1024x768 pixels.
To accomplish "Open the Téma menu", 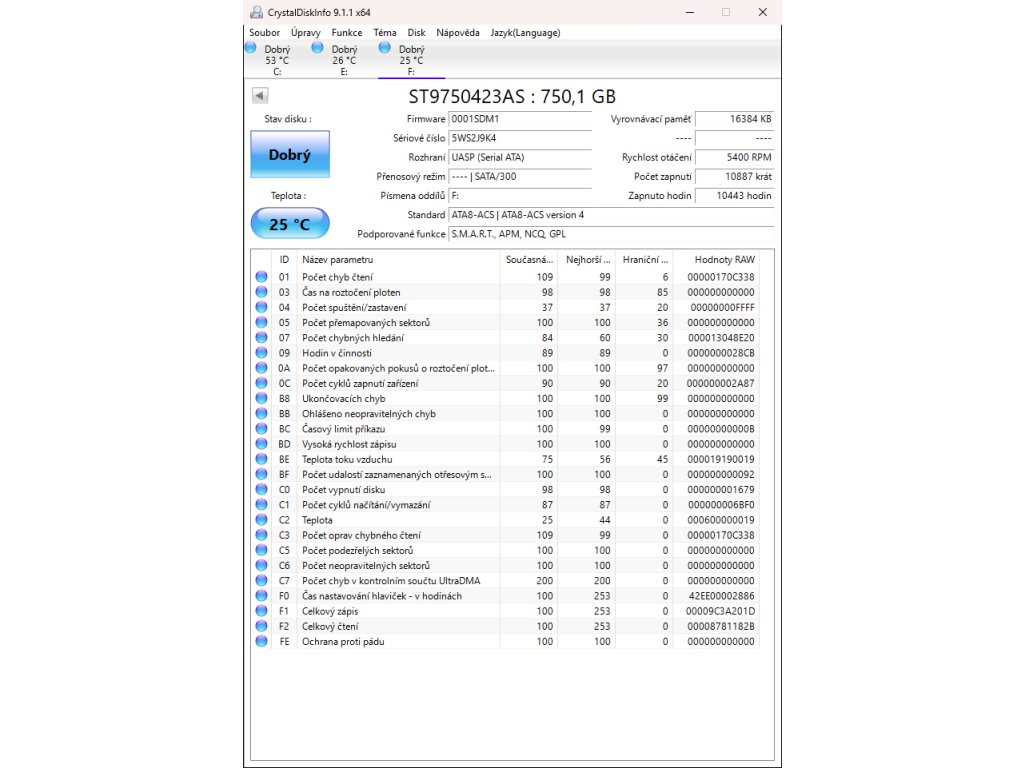I will (384, 32).
